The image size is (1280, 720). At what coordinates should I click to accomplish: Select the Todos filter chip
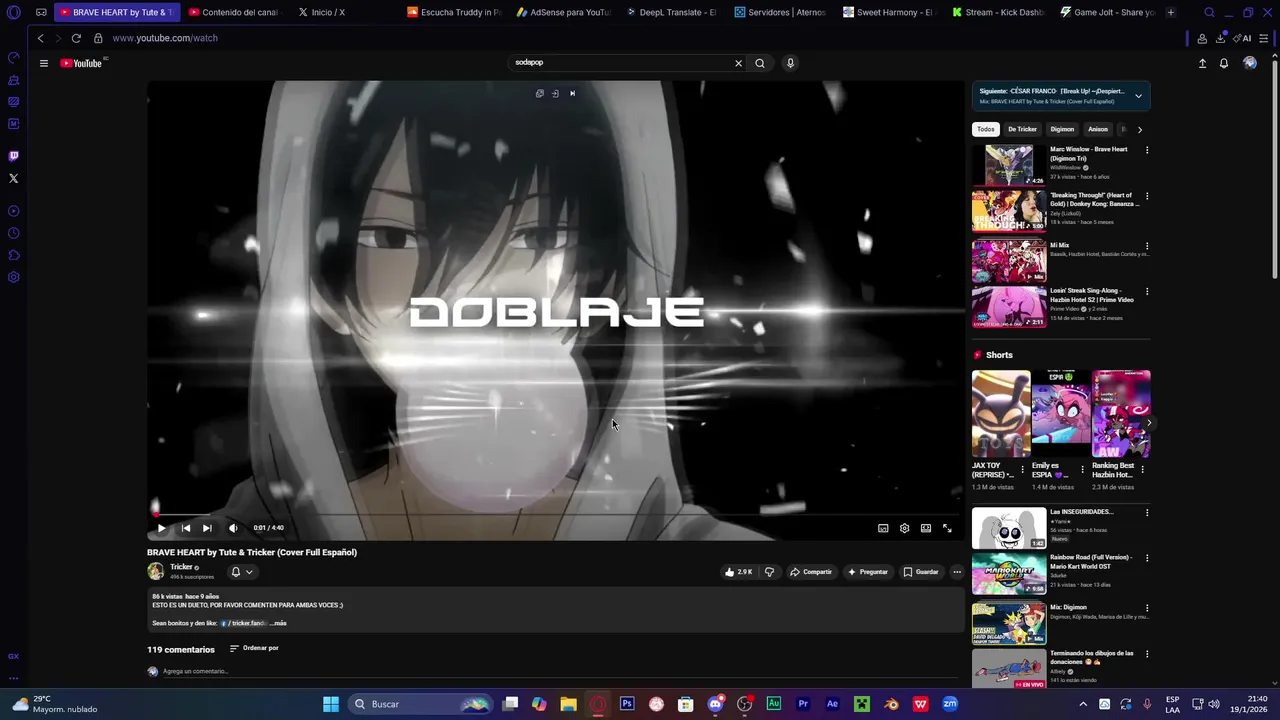(x=986, y=129)
